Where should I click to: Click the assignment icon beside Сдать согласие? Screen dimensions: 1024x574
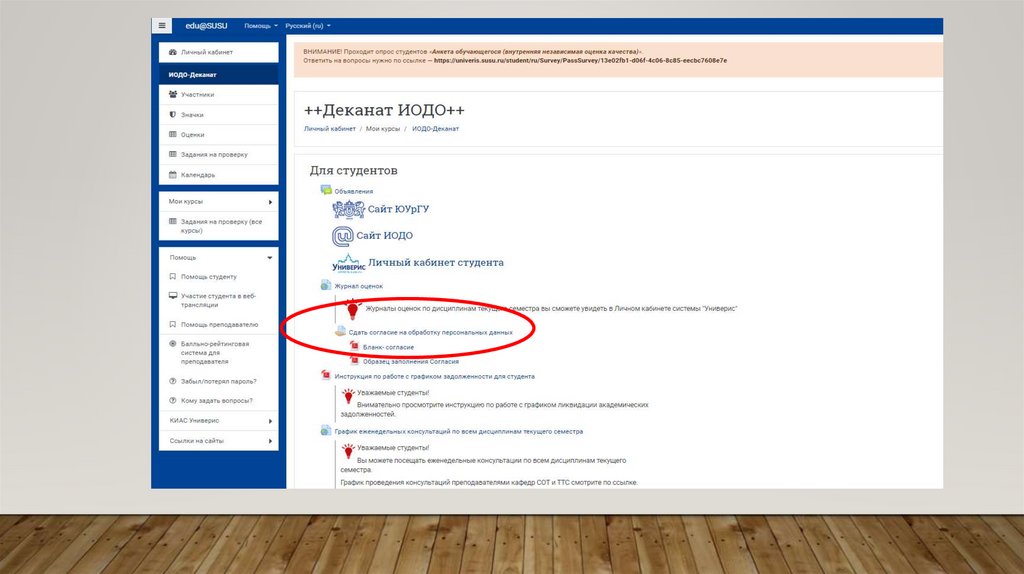pos(340,331)
